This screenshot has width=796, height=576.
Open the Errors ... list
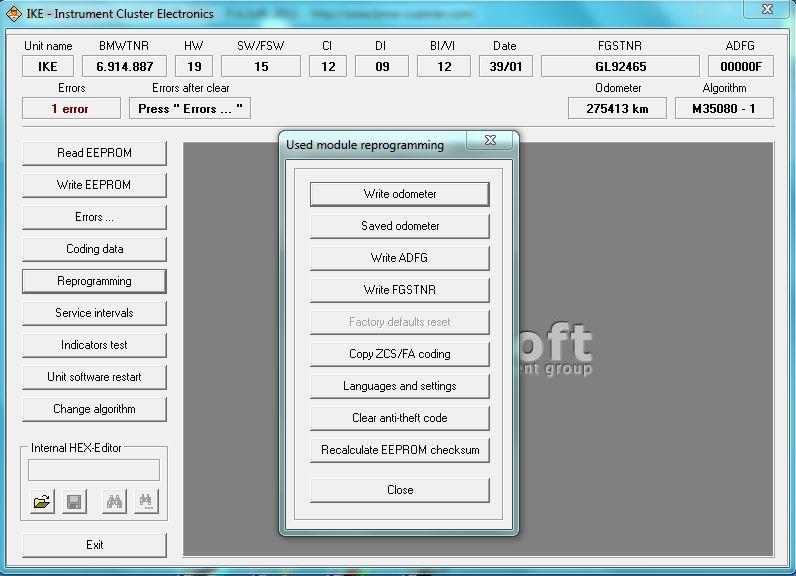[94, 217]
